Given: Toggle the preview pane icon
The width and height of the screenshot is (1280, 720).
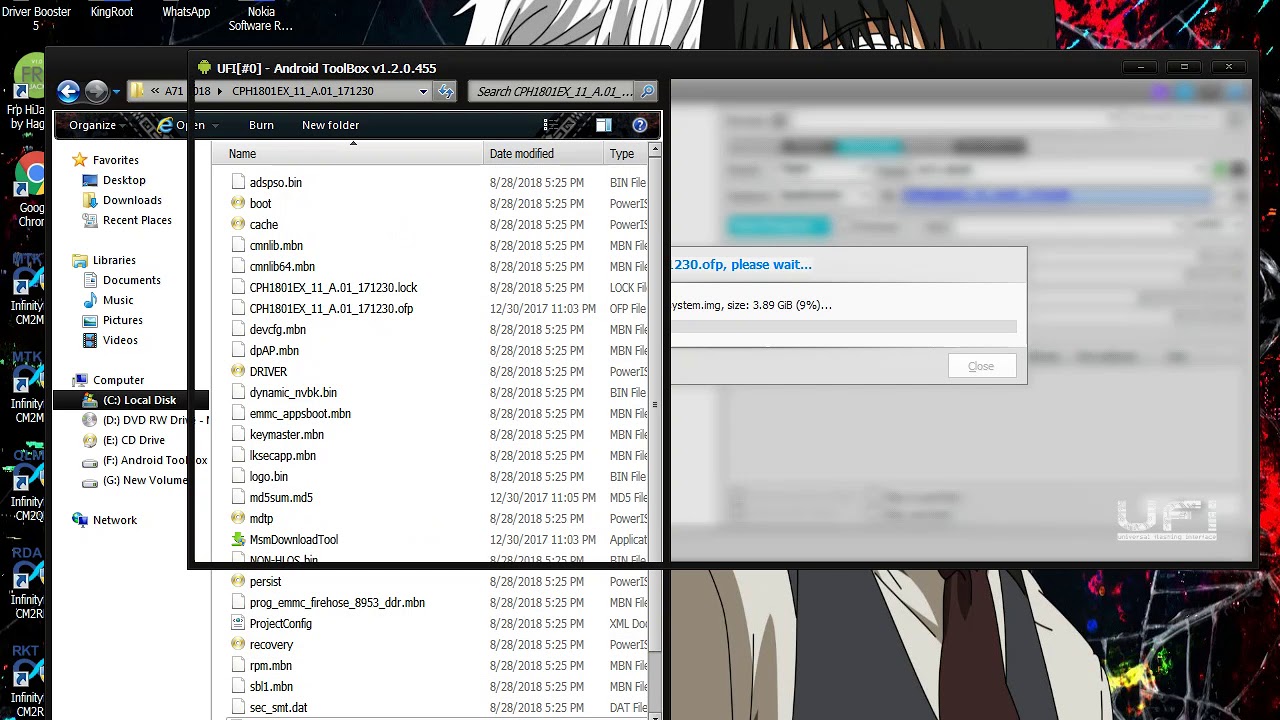Looking at the screenshot, I should click(604, 125).
